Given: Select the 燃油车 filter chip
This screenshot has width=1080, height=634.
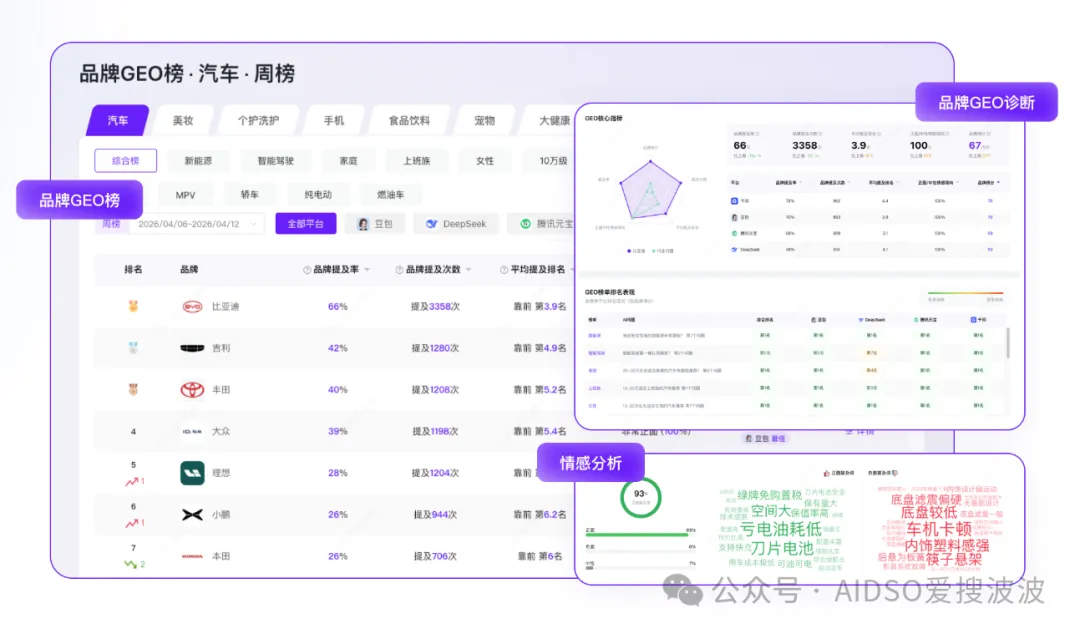Looking at the screenshot, I should (391, 195).
